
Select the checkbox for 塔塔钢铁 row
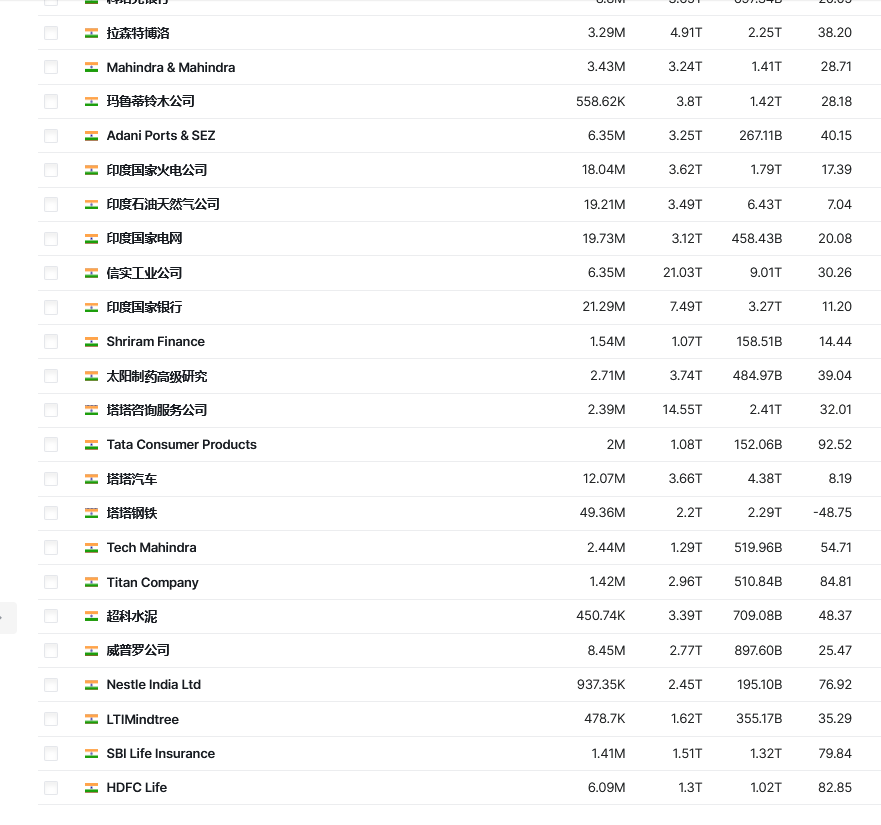pyautogui.click(x=51, y=513)
